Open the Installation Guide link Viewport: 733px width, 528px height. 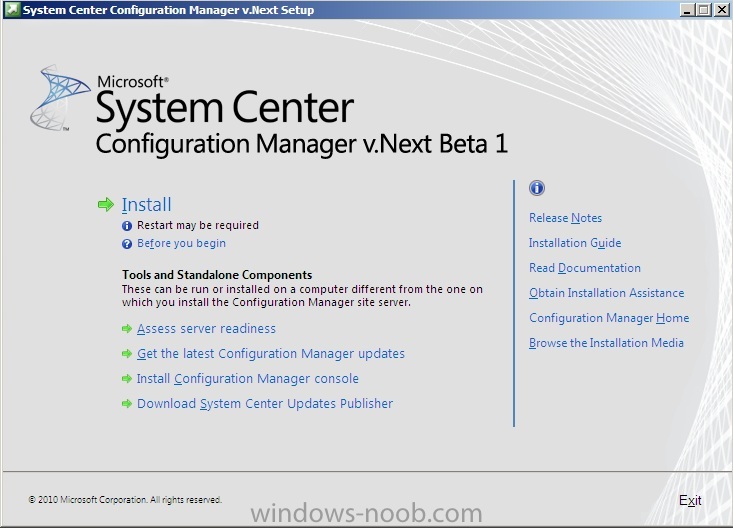tap(575, 243)
